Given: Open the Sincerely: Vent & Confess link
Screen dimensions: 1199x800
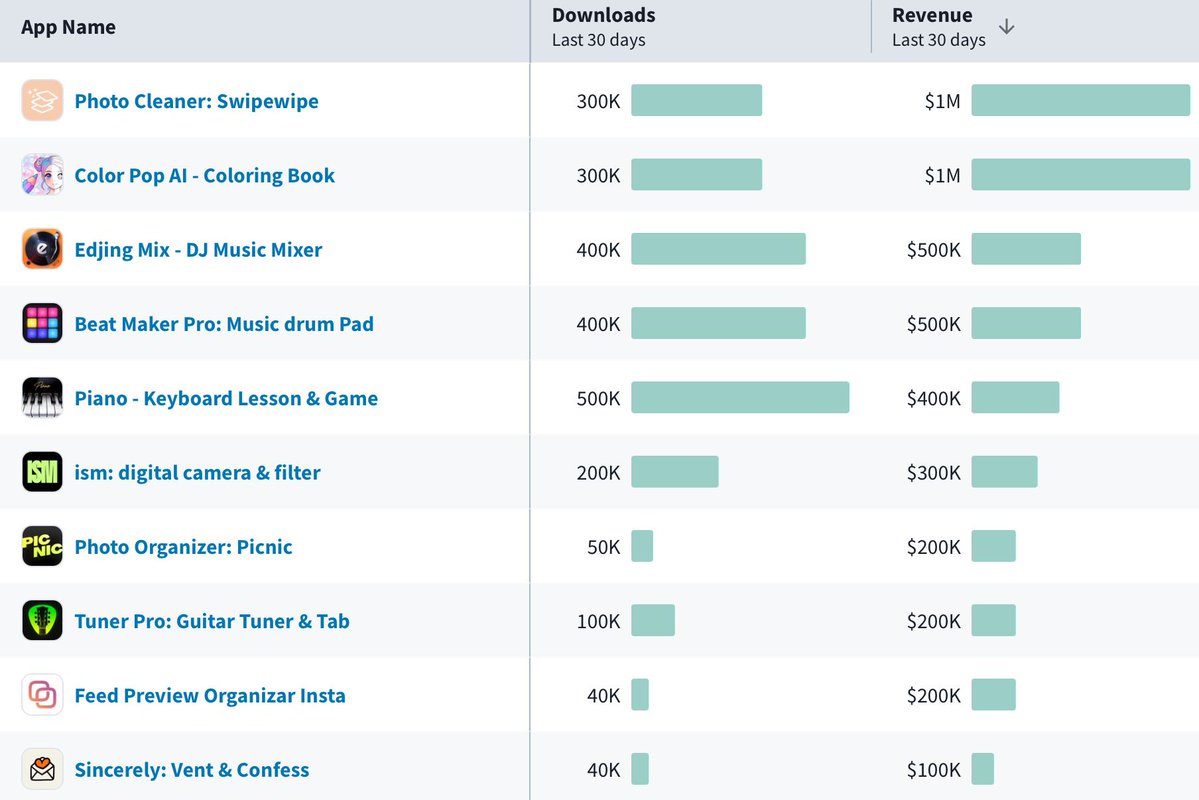Looking at the screenshot, I should [x=192, y=769].
